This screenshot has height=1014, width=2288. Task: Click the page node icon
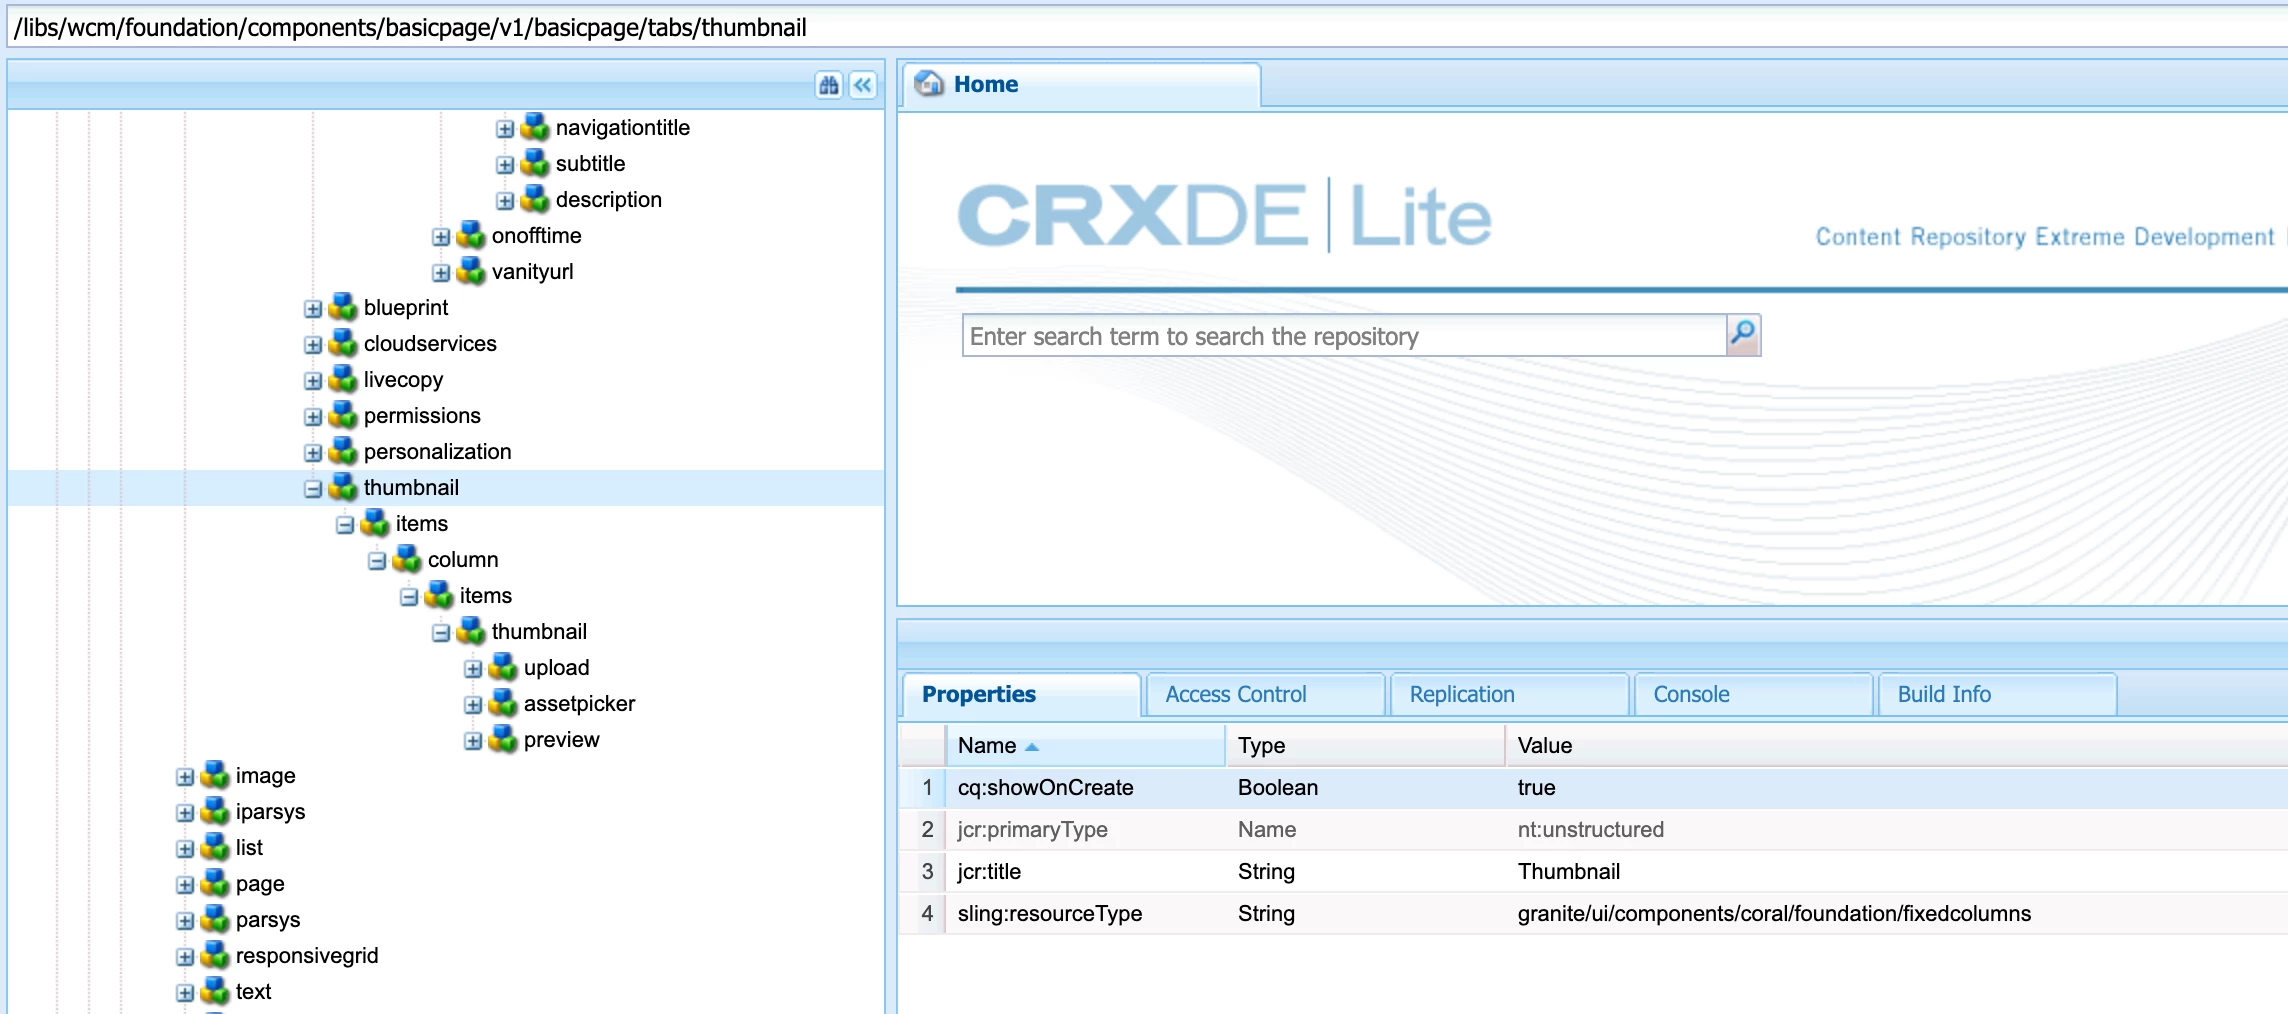tap(216, 883)
